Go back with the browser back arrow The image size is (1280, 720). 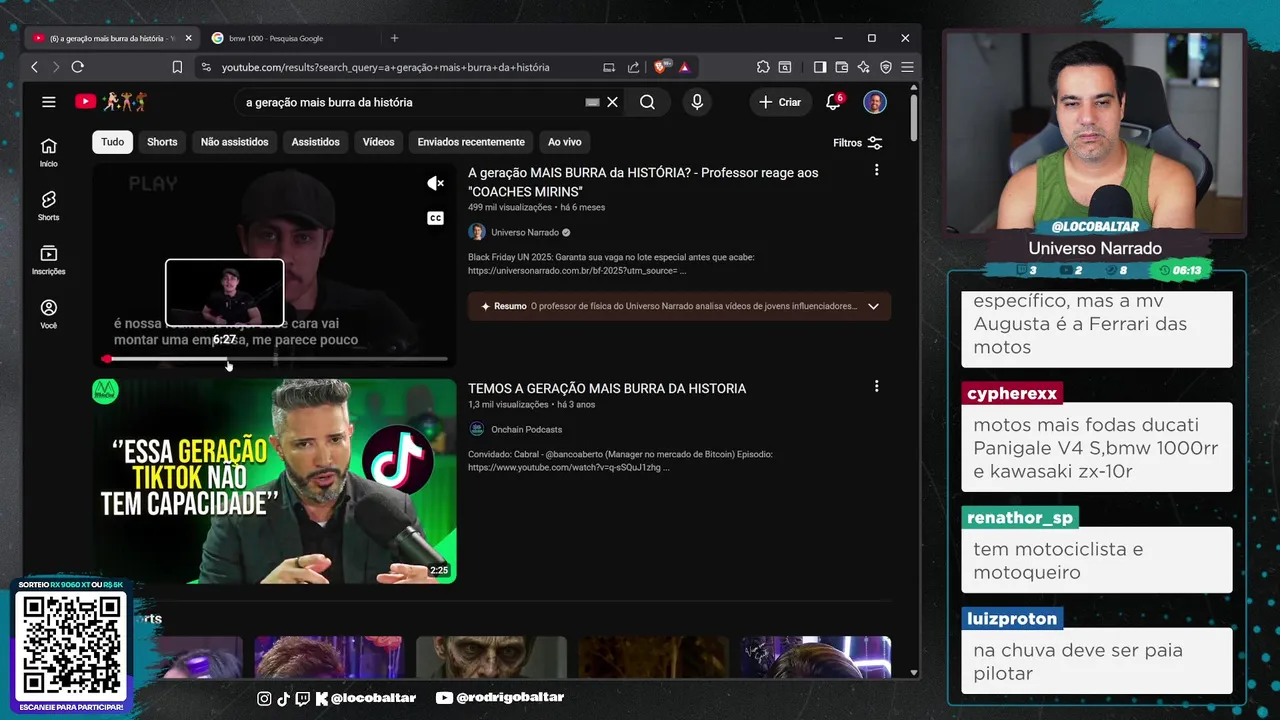(34, 67)
